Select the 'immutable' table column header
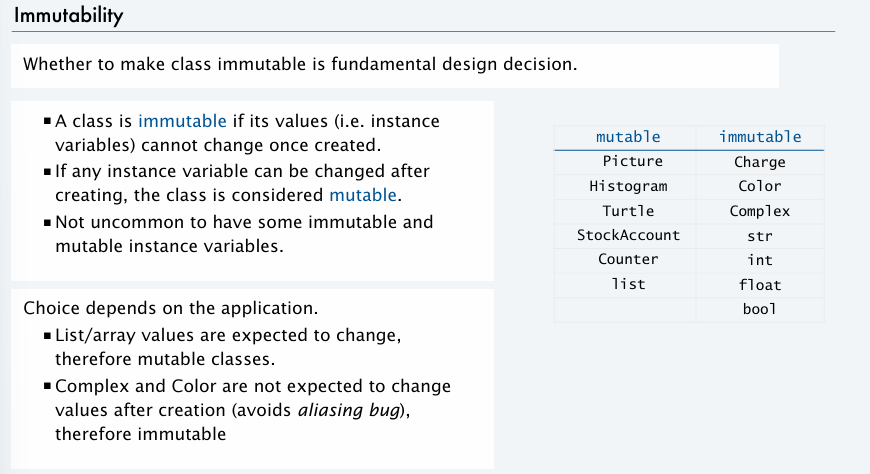This screenshot has height=474, width=870. 760,137
